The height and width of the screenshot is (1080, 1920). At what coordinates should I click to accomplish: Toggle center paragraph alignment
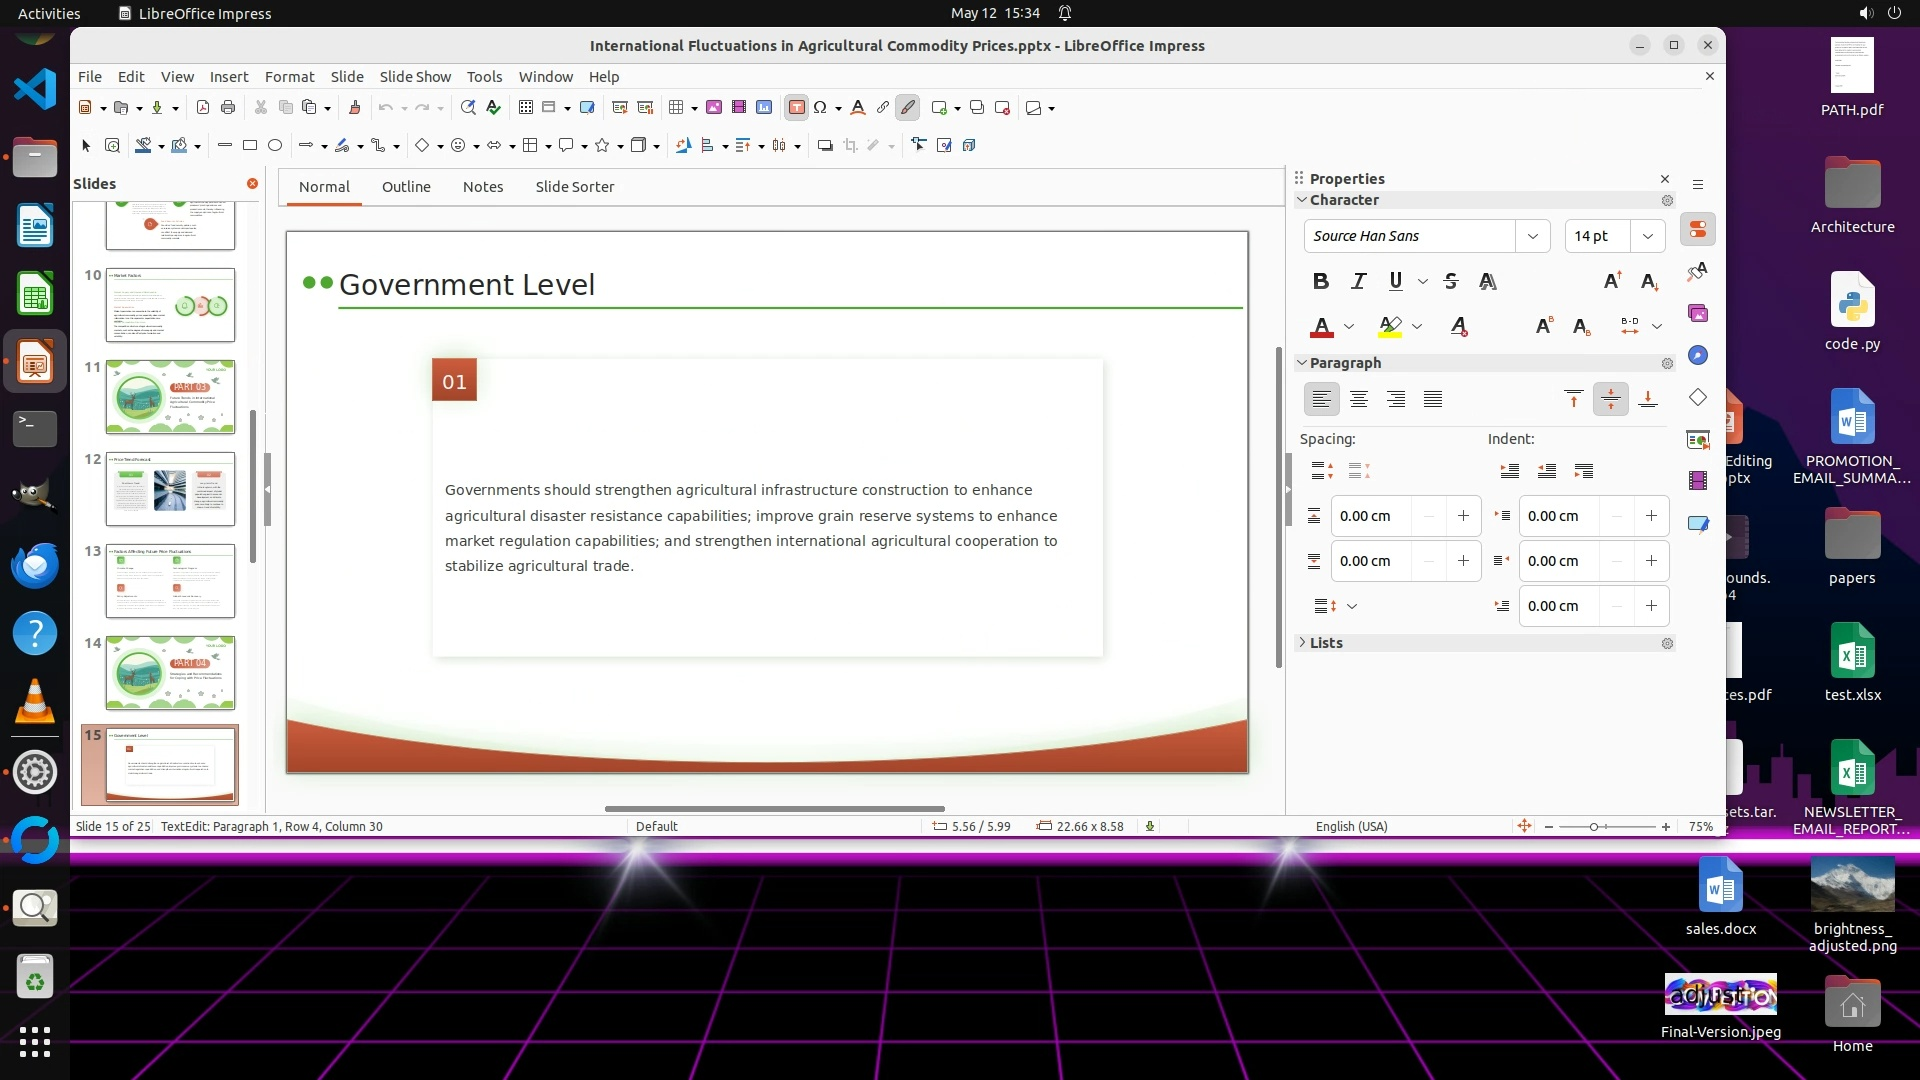(x=1358, y=399)
